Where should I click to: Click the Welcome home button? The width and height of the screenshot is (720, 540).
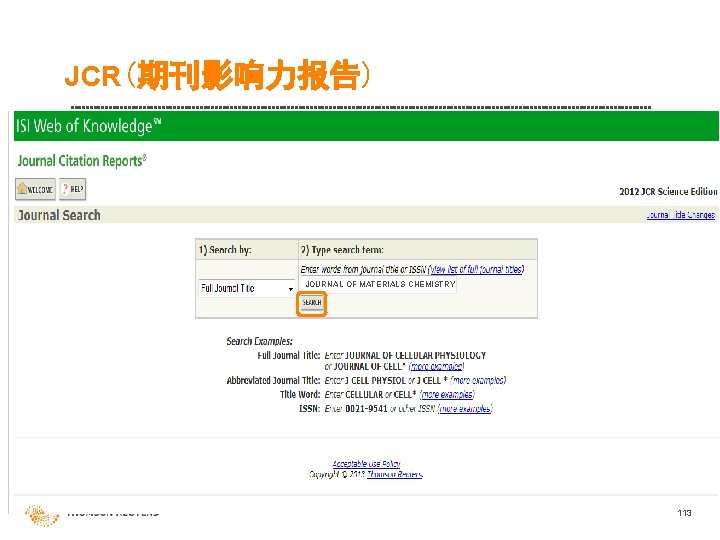point(35,189)
